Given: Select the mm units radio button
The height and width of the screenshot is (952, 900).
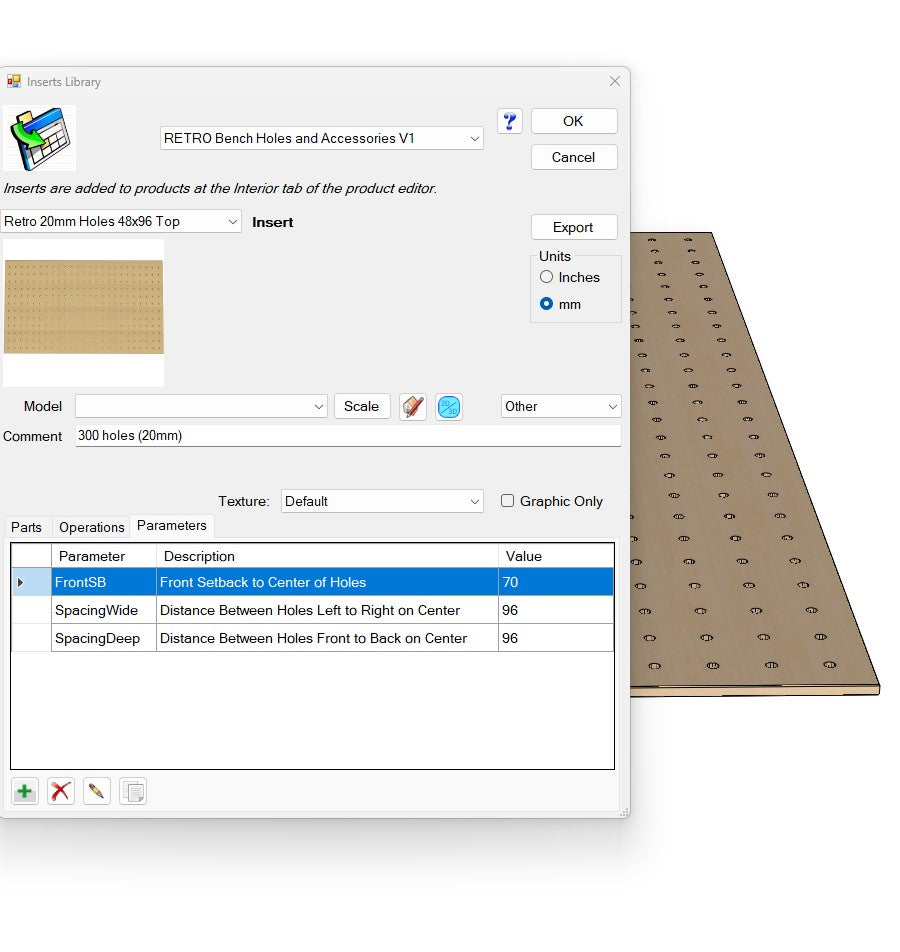Looking at the screenshot, I should pos(547,304).
